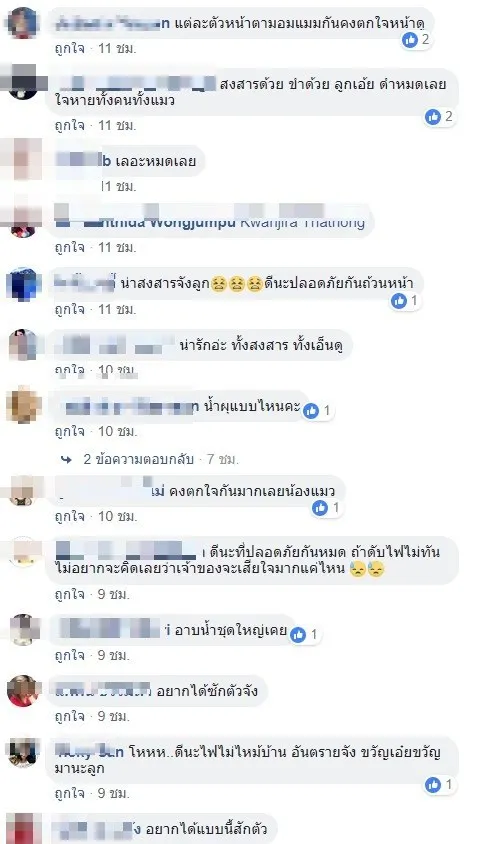Click thumbs-up count on 'สงสารด้วย ขำด้วย' comment
487x844 pixels.
coord(449,116)
